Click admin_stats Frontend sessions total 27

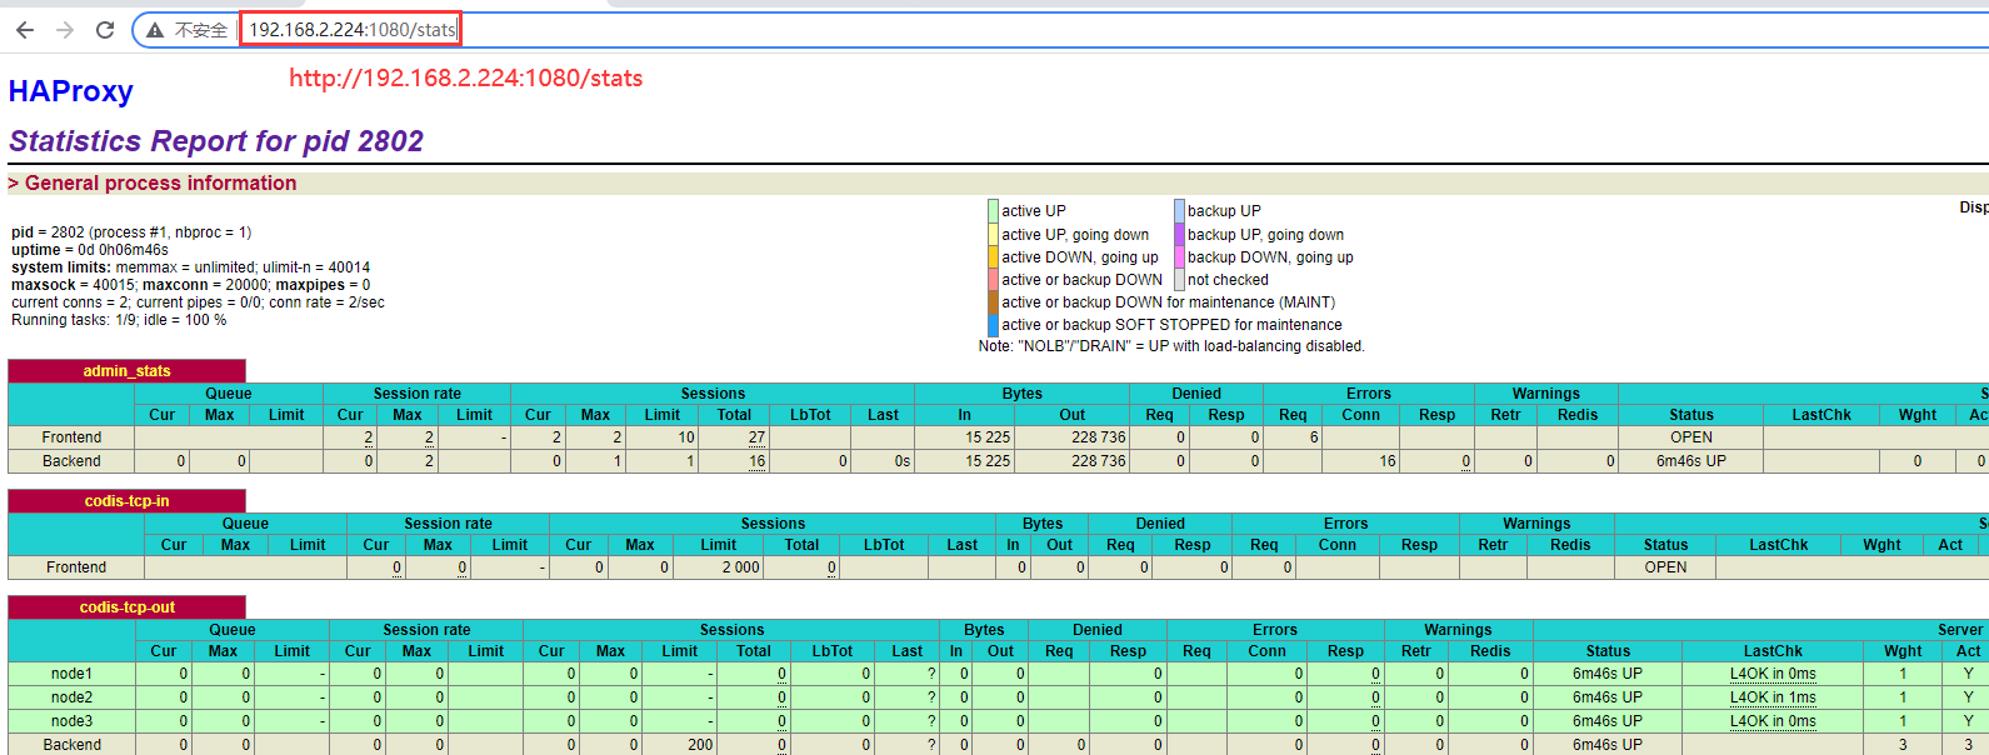(x=757, y=438)
